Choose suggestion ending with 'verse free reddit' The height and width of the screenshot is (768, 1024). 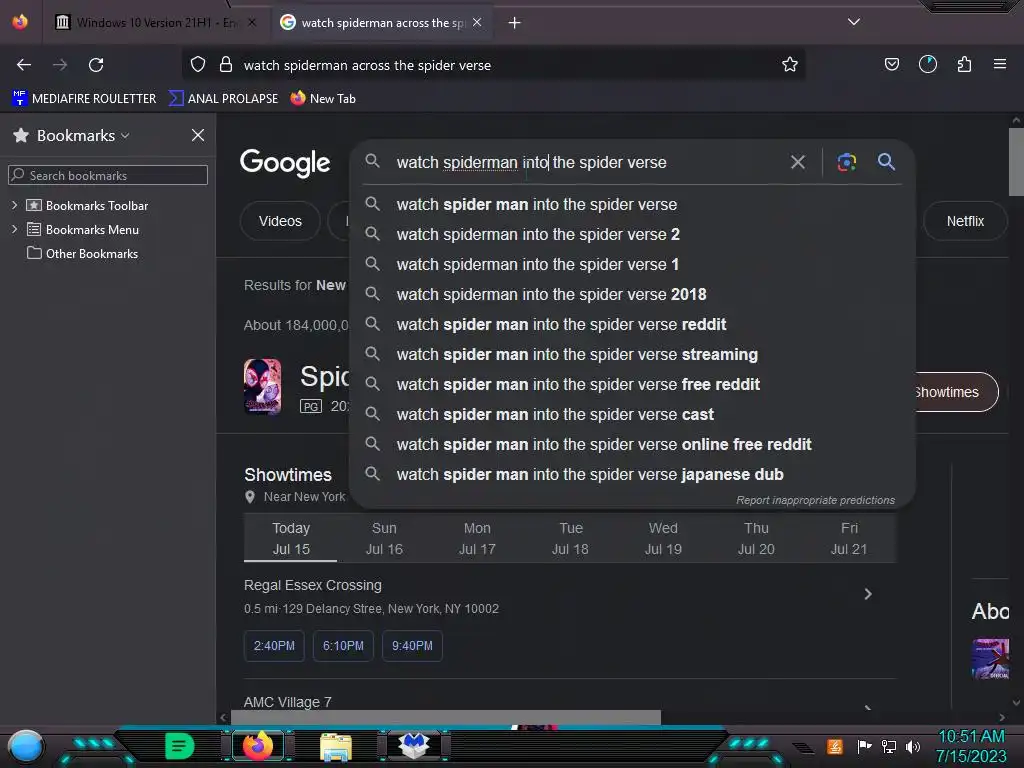(632, 385)
